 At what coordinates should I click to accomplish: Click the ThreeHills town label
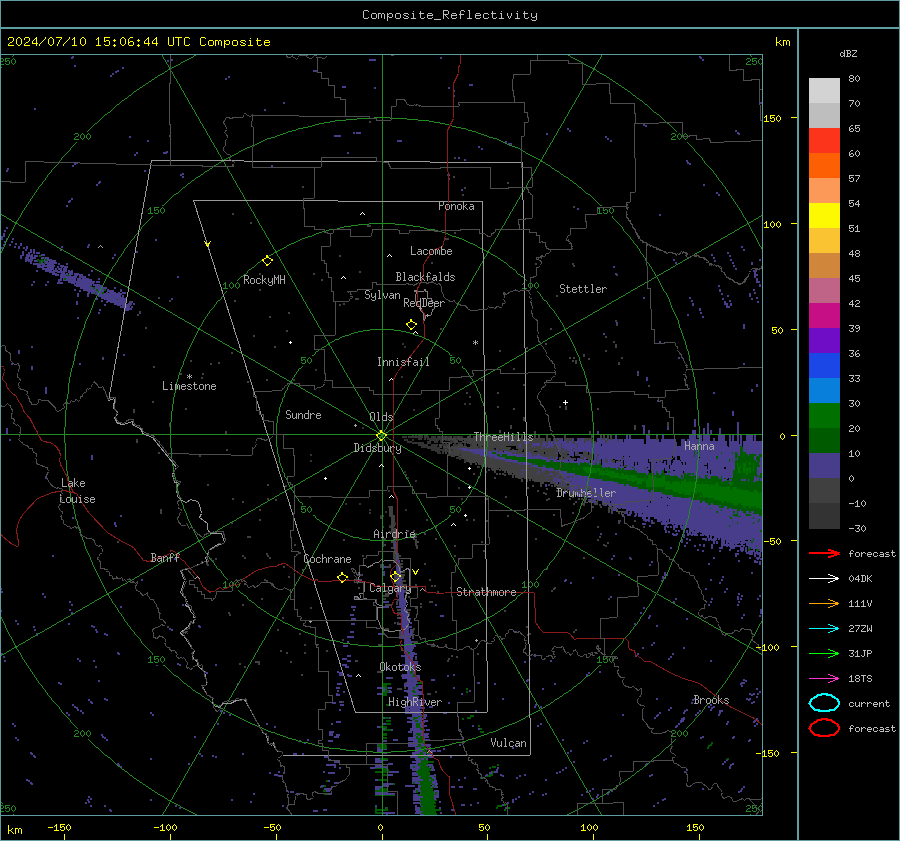(x=503, y=437)
